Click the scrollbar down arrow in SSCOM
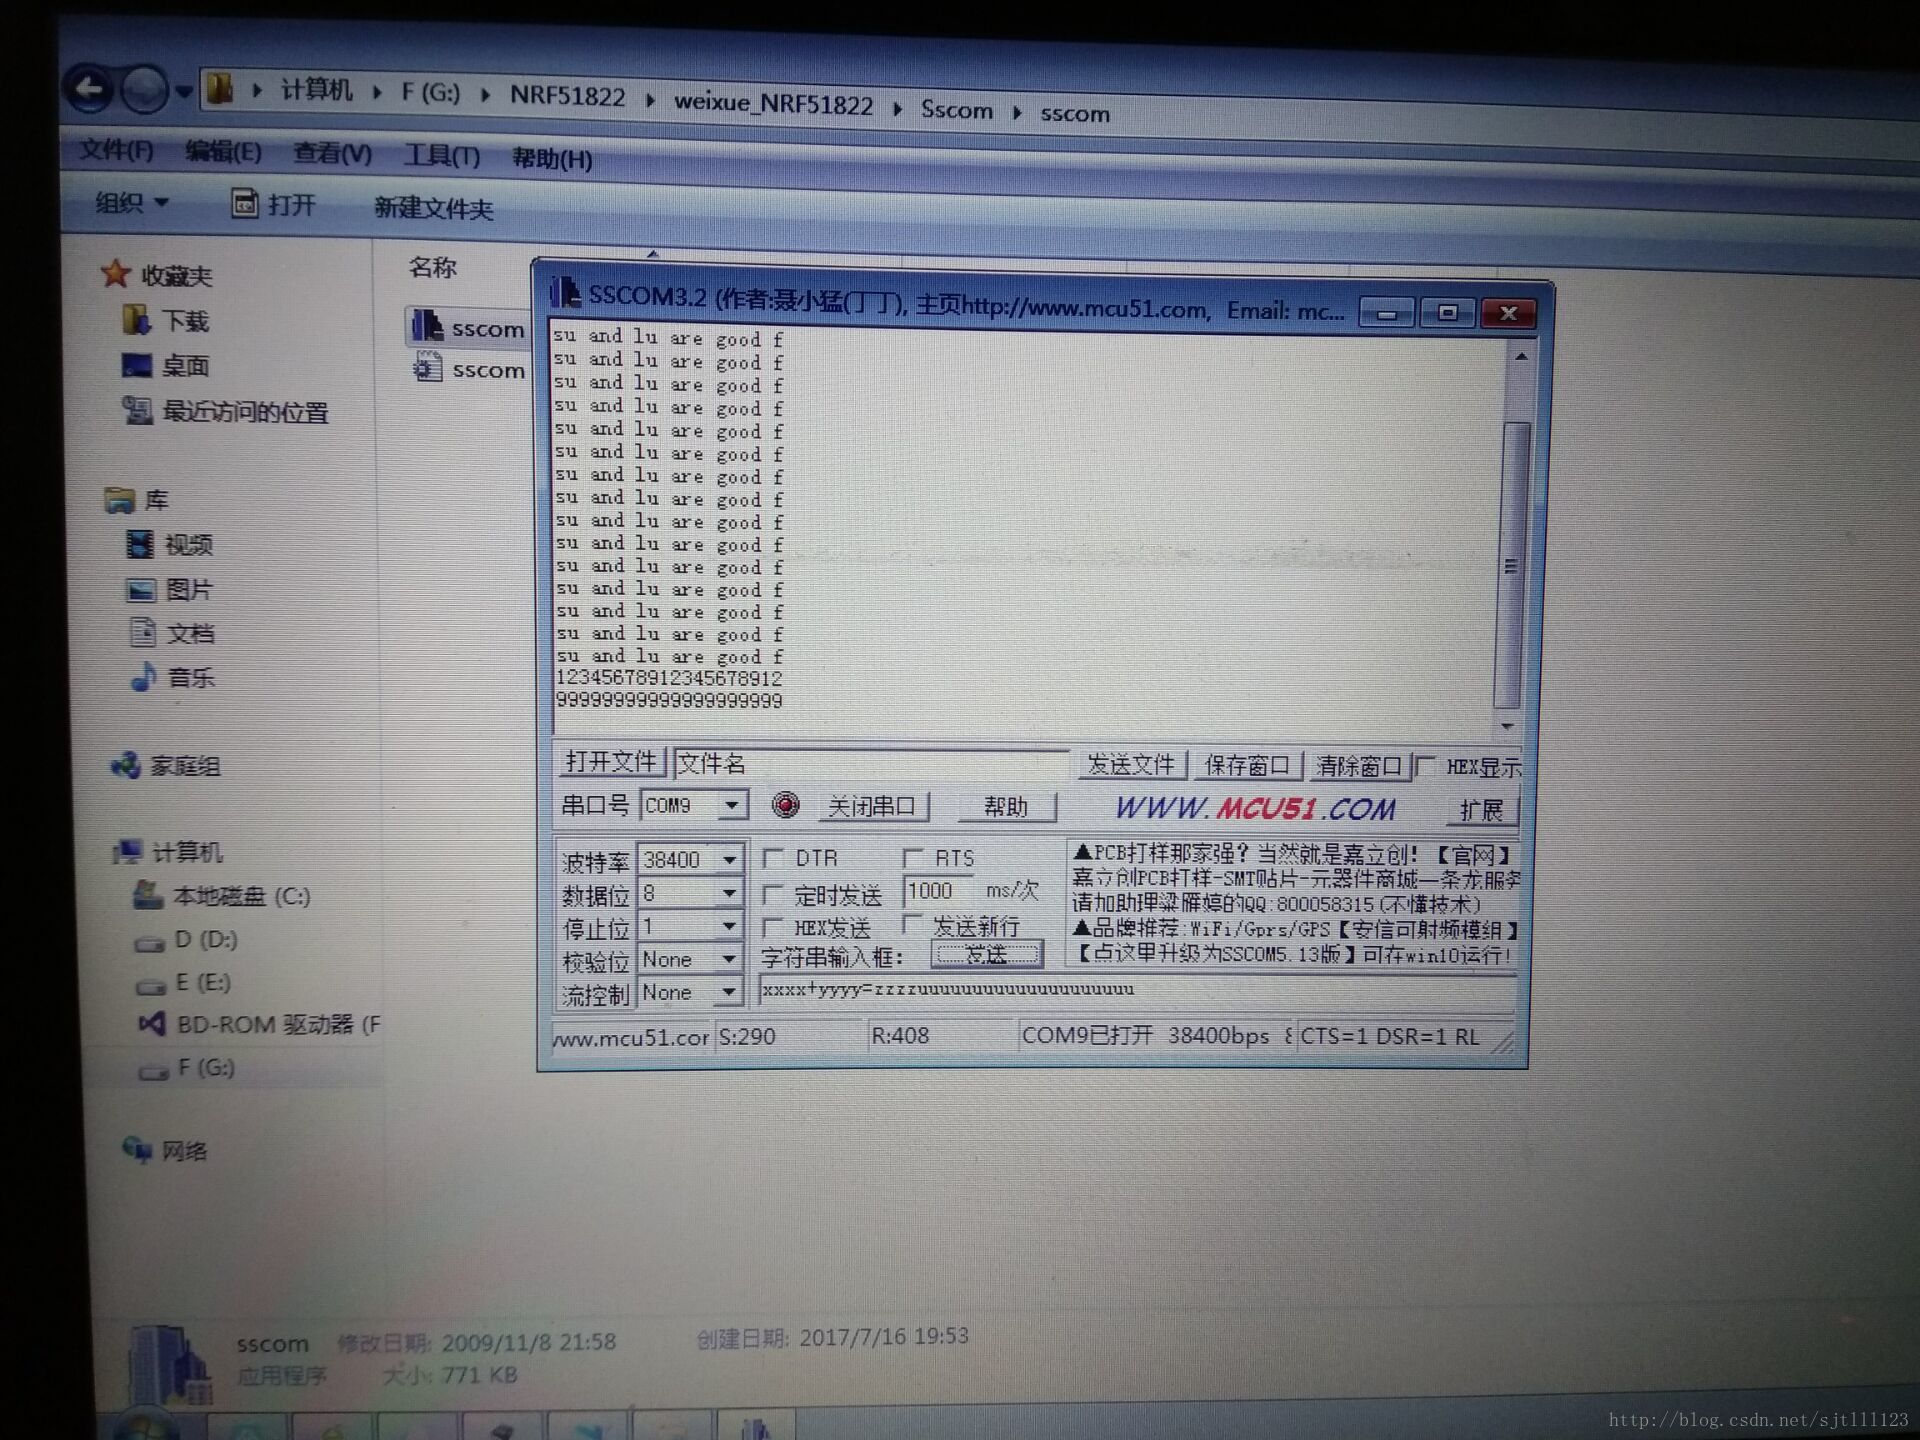Screen dimensions: 1920x1440 point(1508,726)
